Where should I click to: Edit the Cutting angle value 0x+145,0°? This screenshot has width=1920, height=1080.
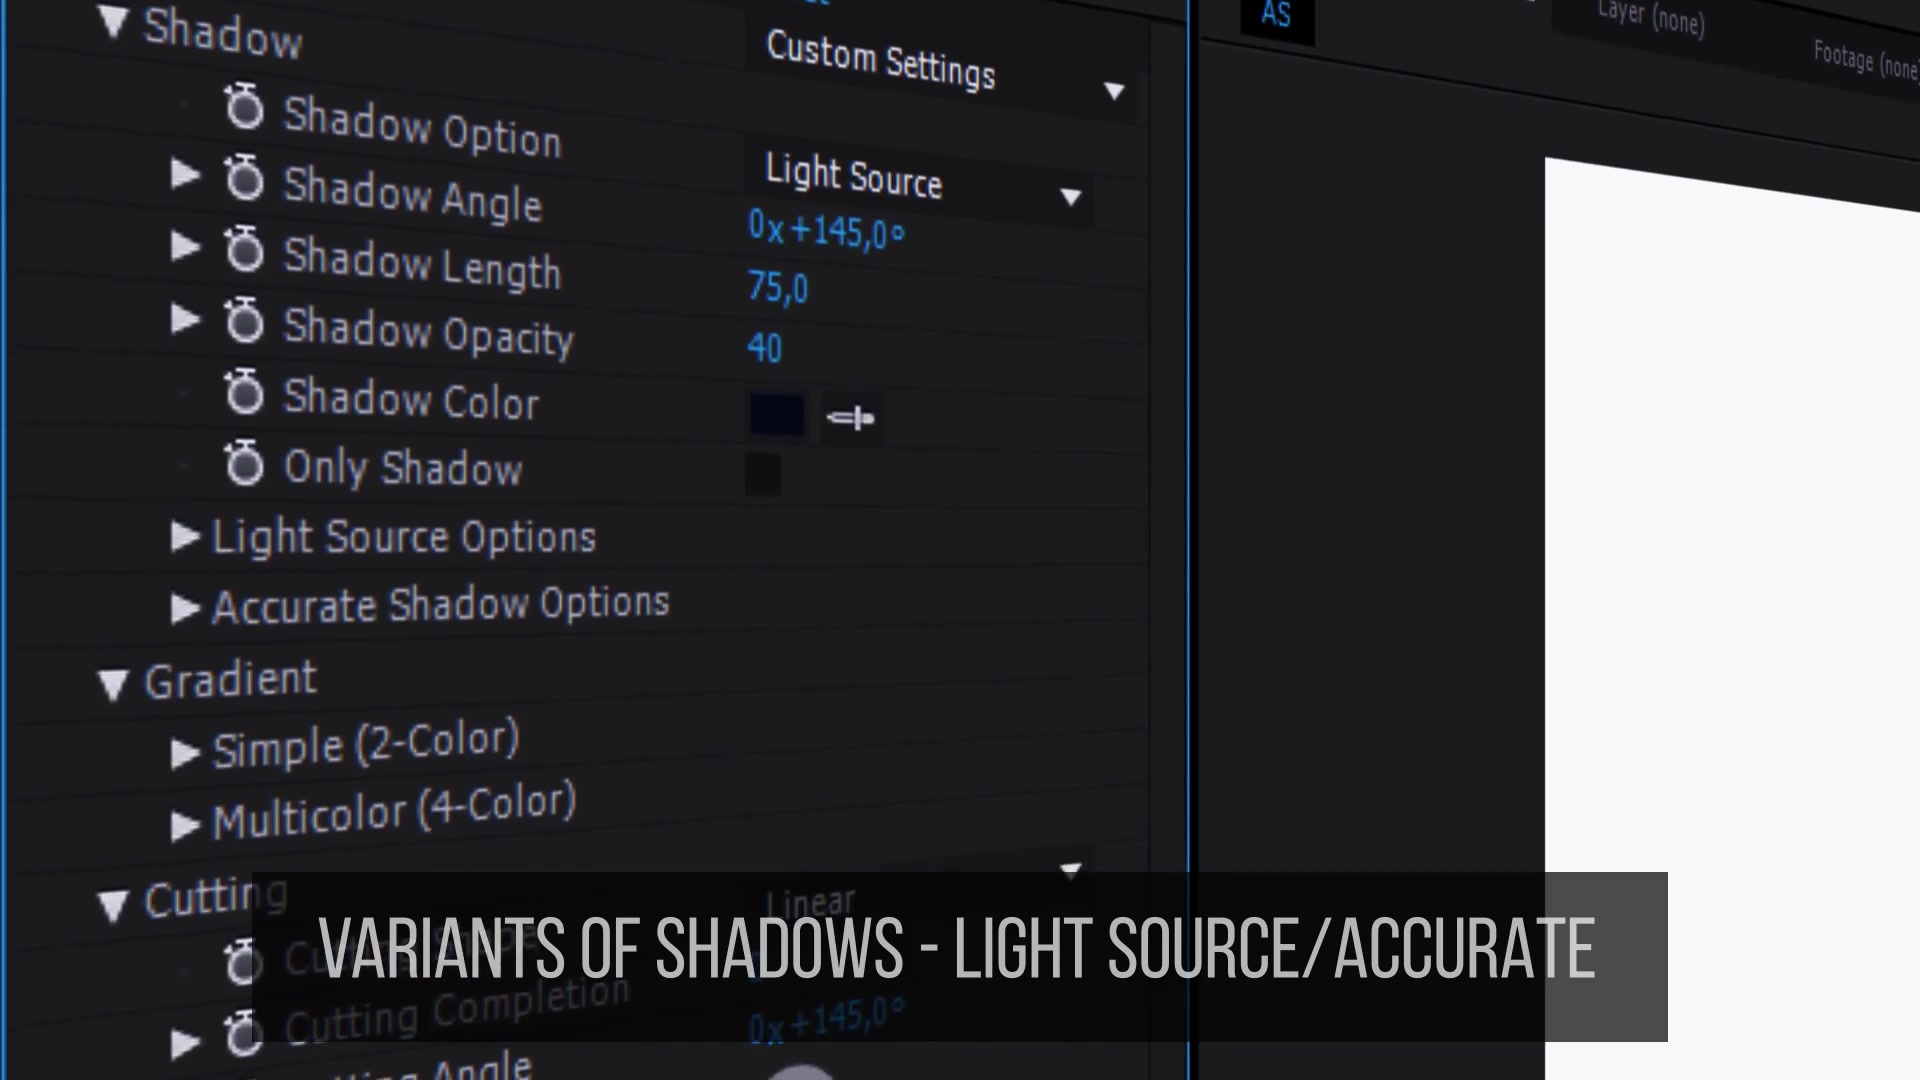point(826,1022)
